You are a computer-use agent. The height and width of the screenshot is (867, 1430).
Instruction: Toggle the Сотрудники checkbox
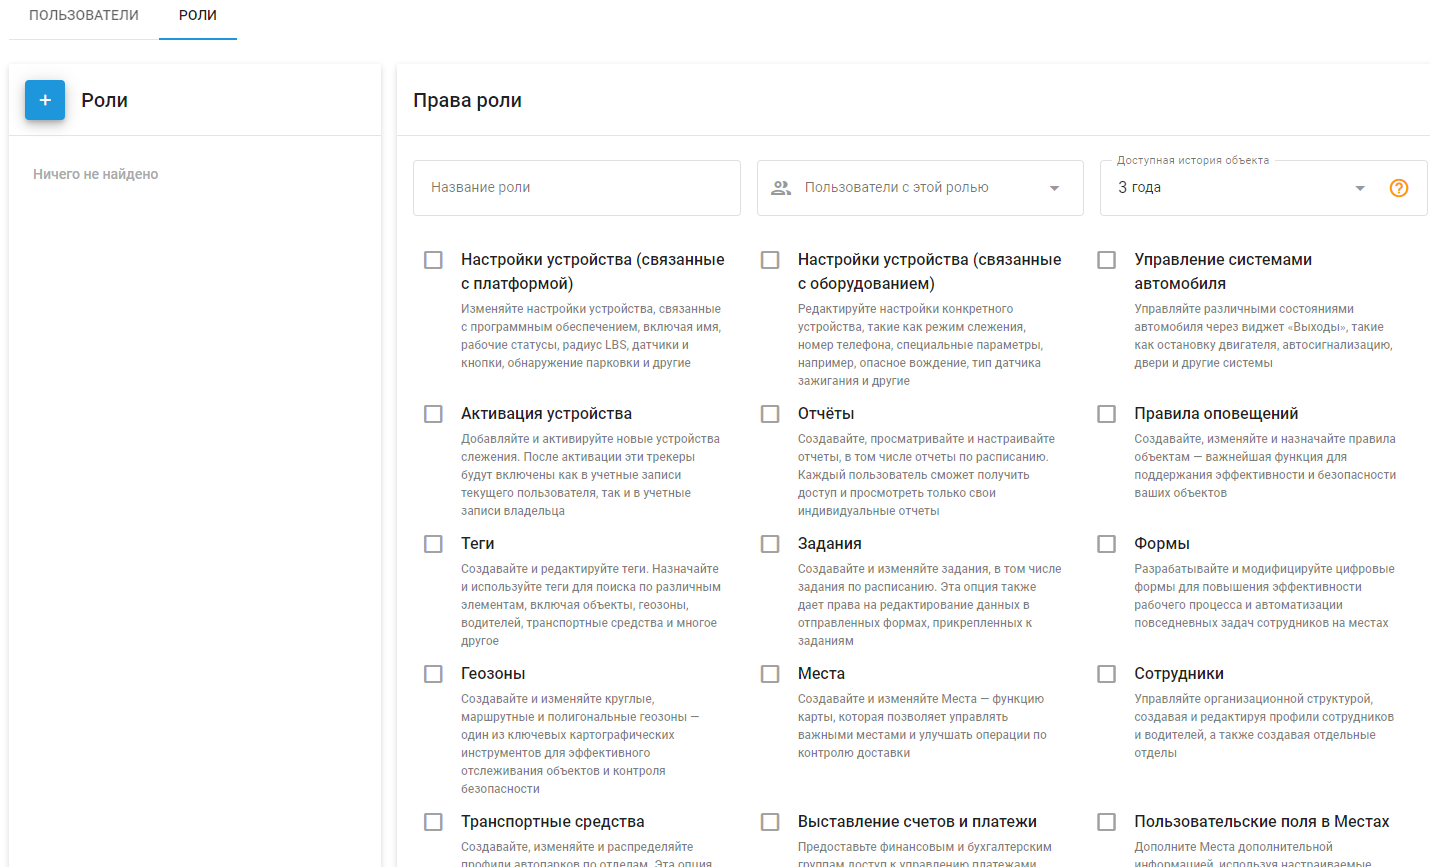(1107, 674)
